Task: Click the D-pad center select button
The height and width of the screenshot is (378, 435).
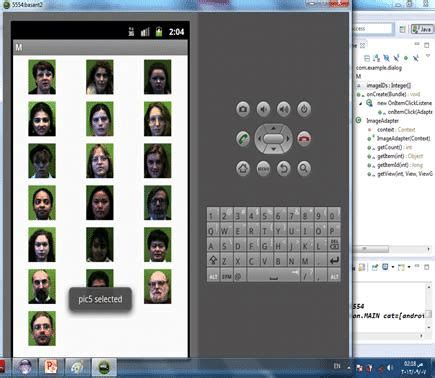Action: 273,138
